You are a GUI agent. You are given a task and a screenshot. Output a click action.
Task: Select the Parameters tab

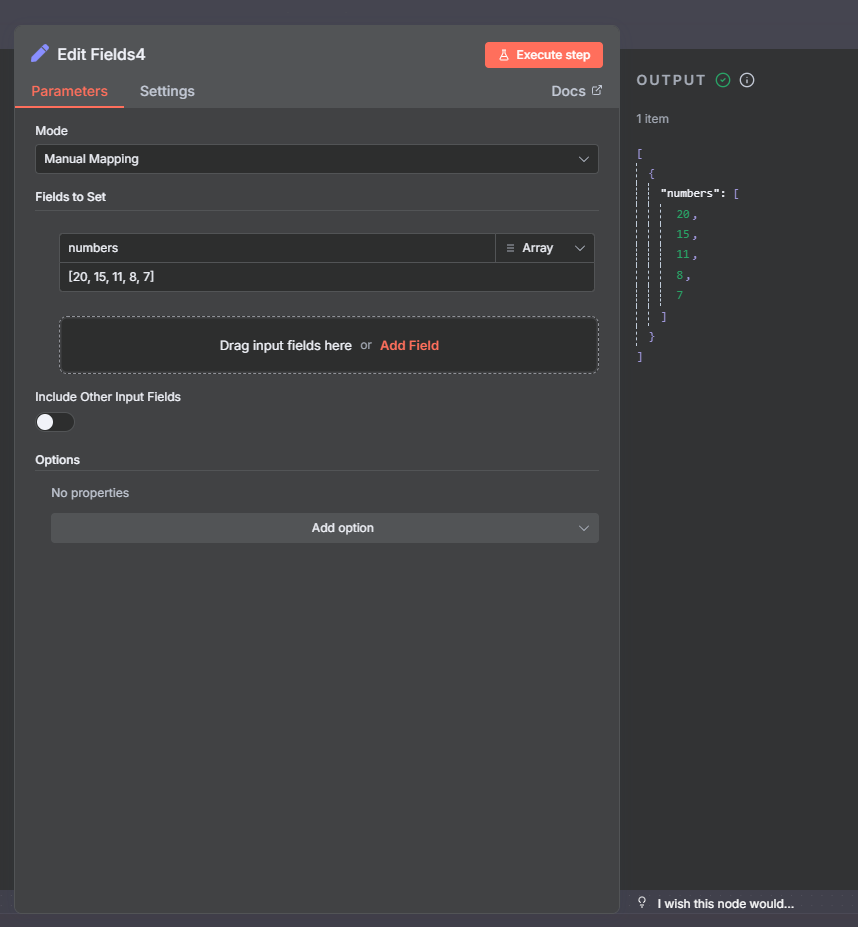pyautogui.click(x=69, y=91)
